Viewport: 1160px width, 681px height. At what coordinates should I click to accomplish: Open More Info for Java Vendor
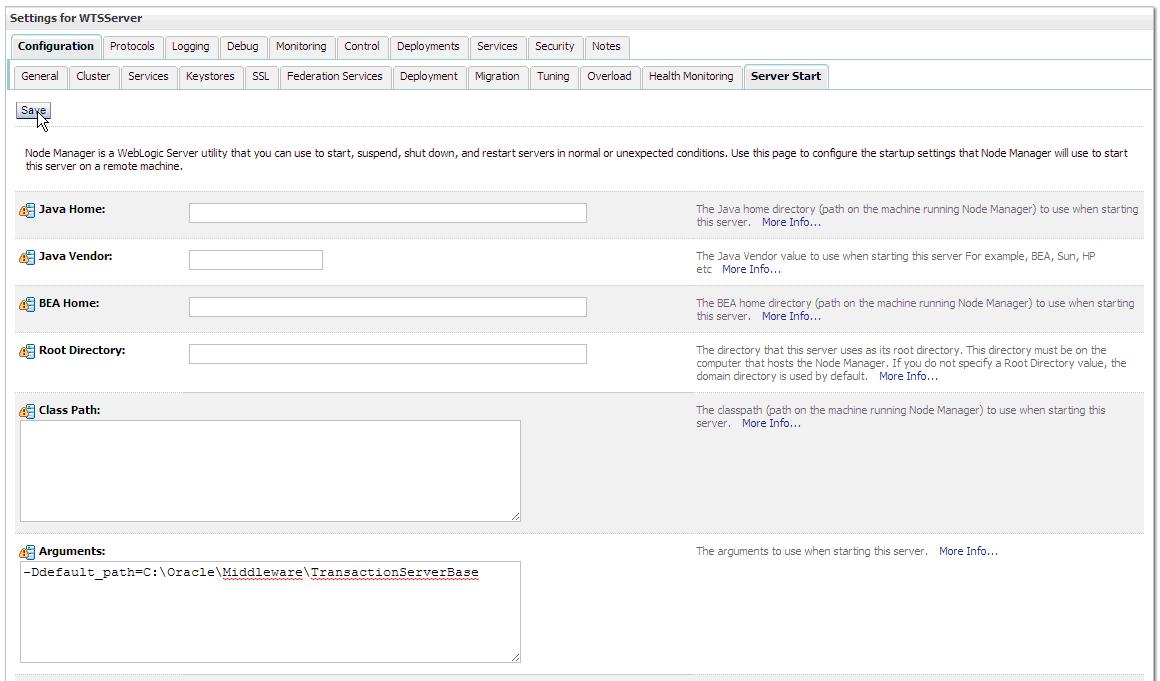tap(752, 270)
